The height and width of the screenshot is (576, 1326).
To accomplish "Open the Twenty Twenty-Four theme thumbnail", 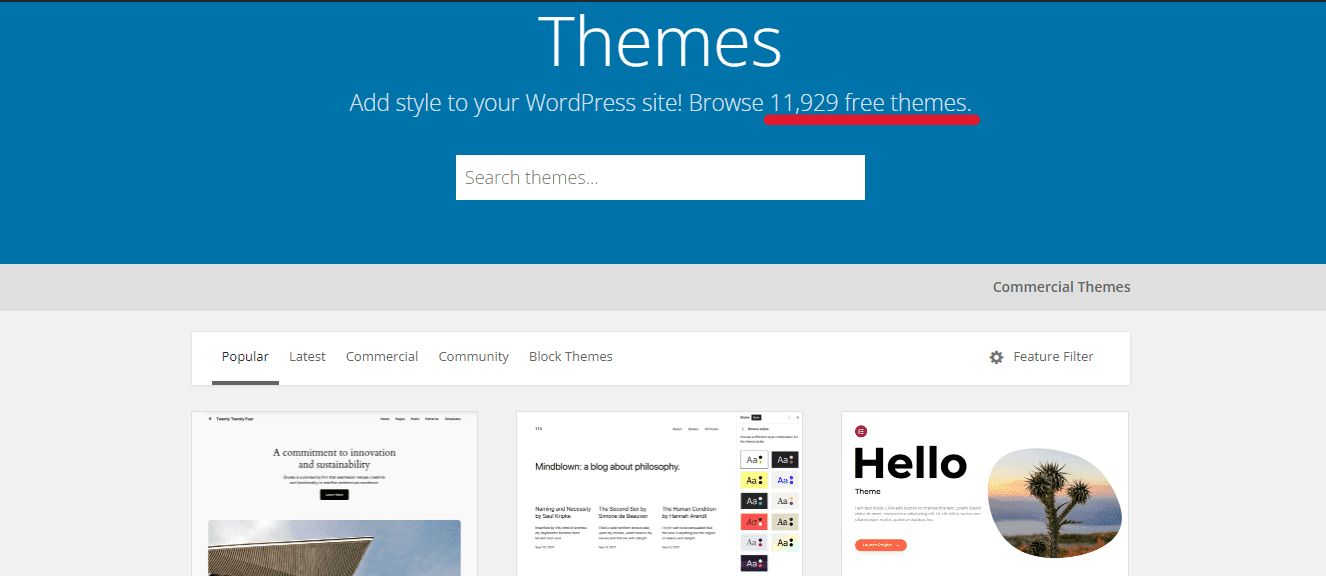I will tap(334, 494).
